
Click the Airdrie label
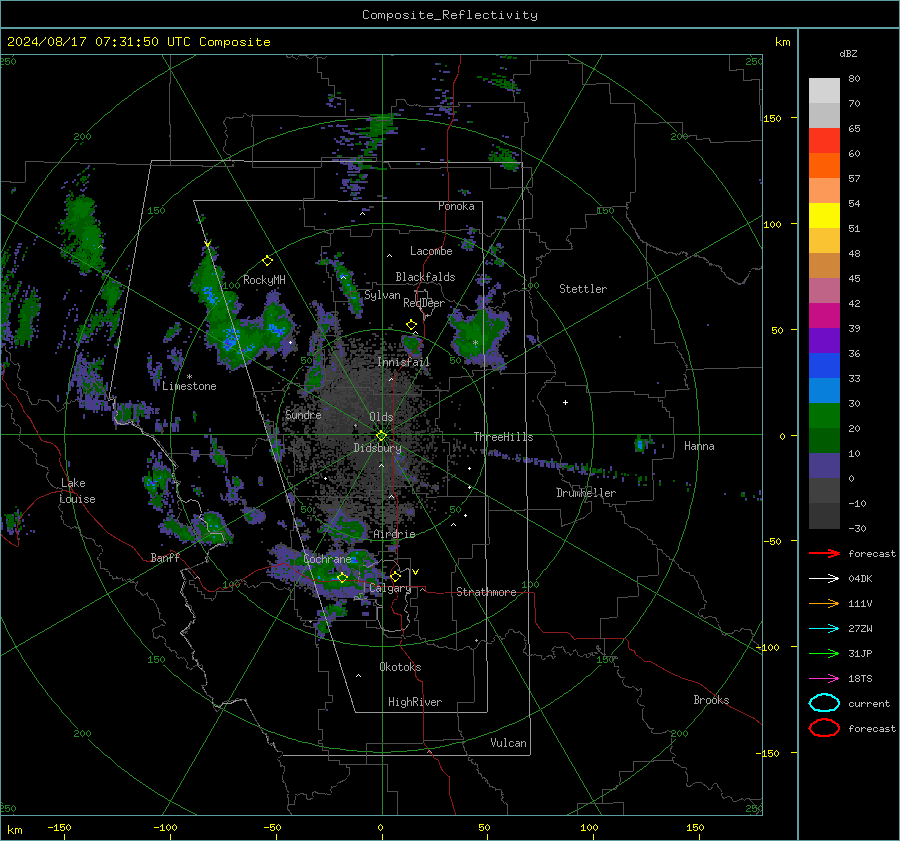(x=394, y=534)
